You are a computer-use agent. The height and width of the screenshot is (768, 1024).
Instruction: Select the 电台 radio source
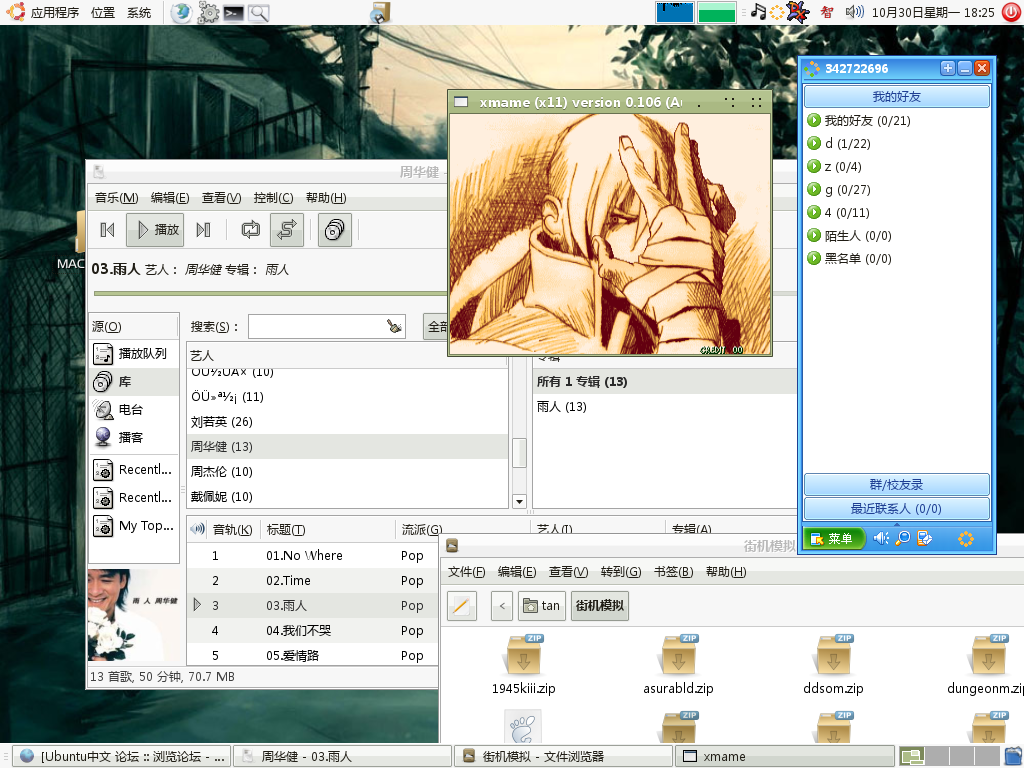click(134, 409)
